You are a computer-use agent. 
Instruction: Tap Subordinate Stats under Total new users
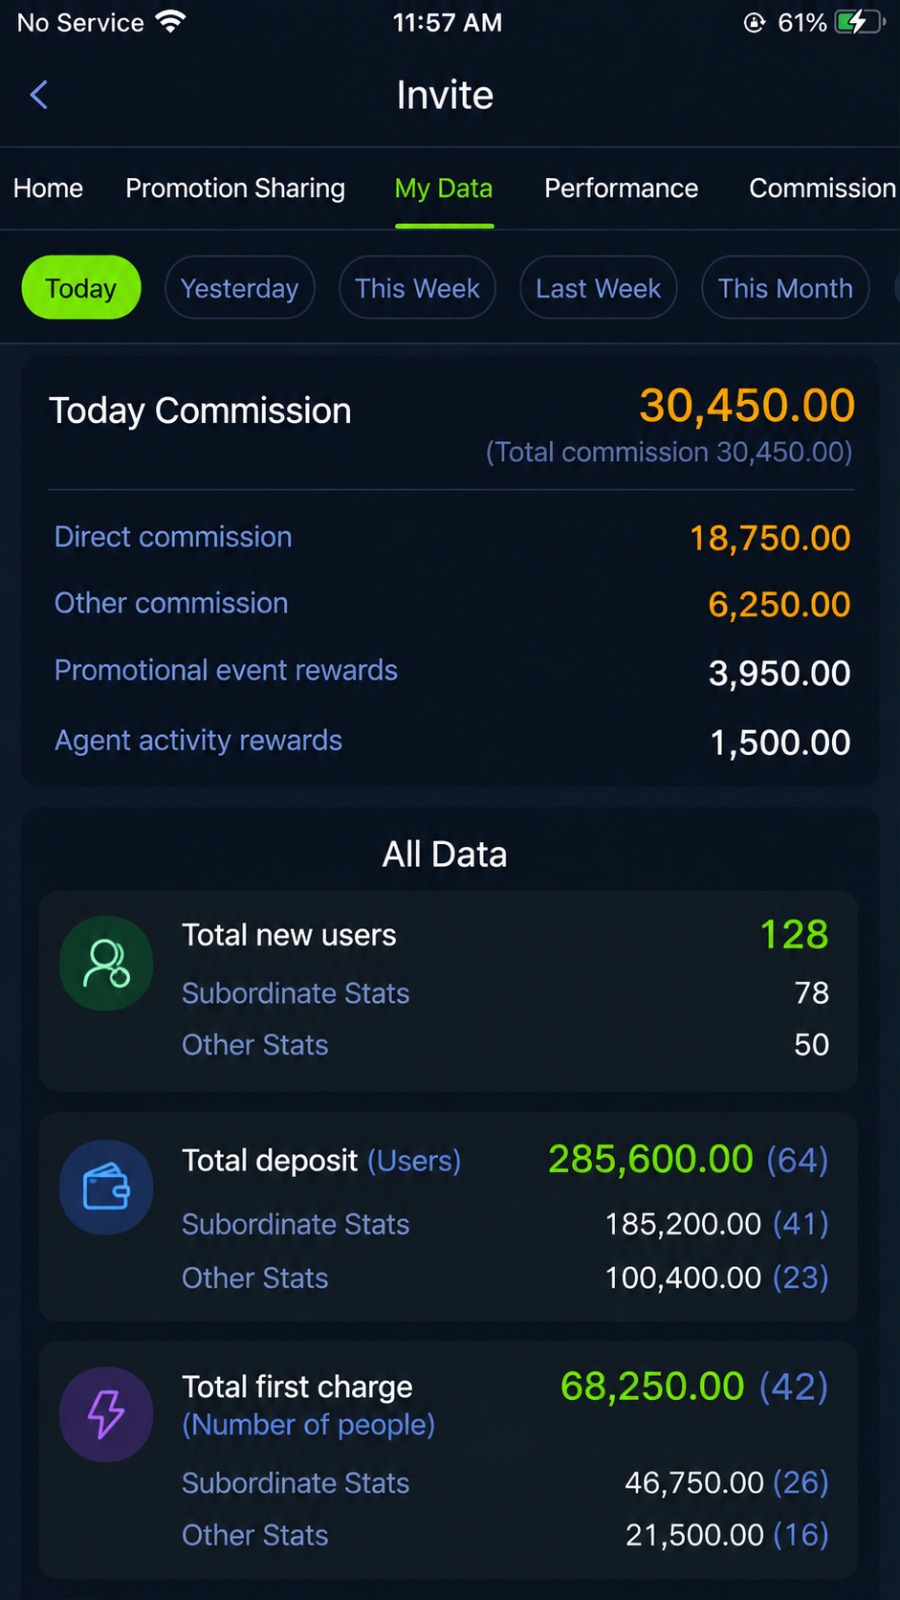click(296, 993)
